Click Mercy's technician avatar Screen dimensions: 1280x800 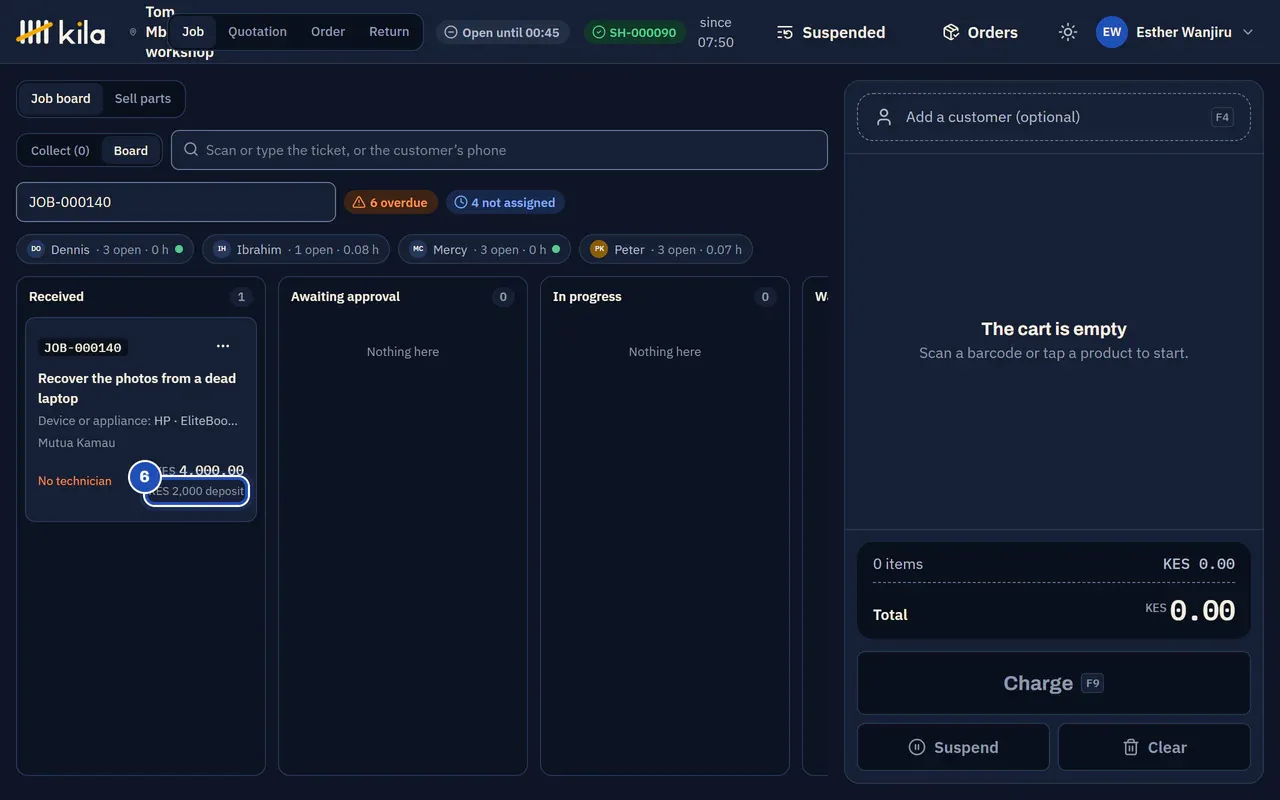[x=418, y=249]
